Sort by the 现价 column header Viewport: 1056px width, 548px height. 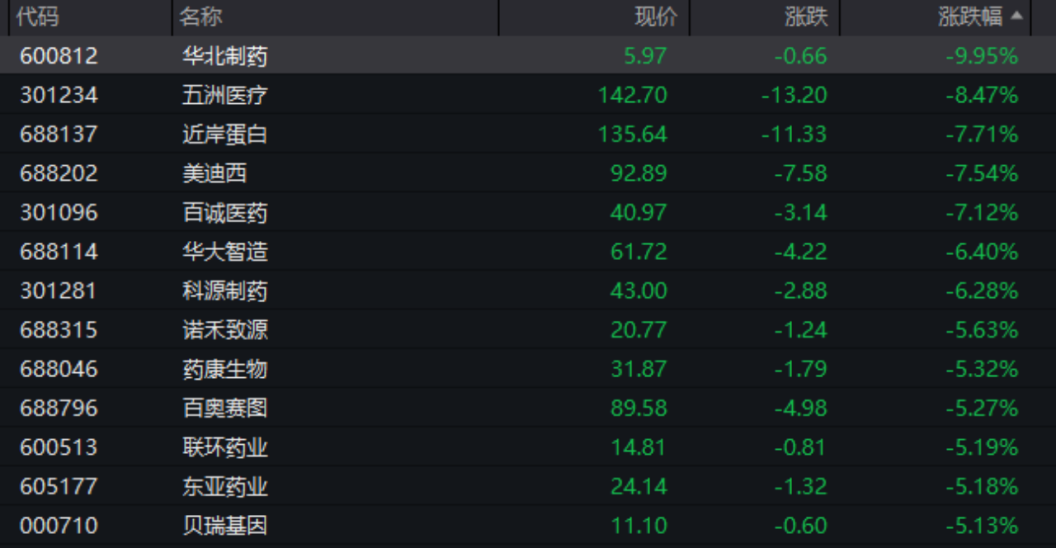pyautogui.click(x=656, y=17)
